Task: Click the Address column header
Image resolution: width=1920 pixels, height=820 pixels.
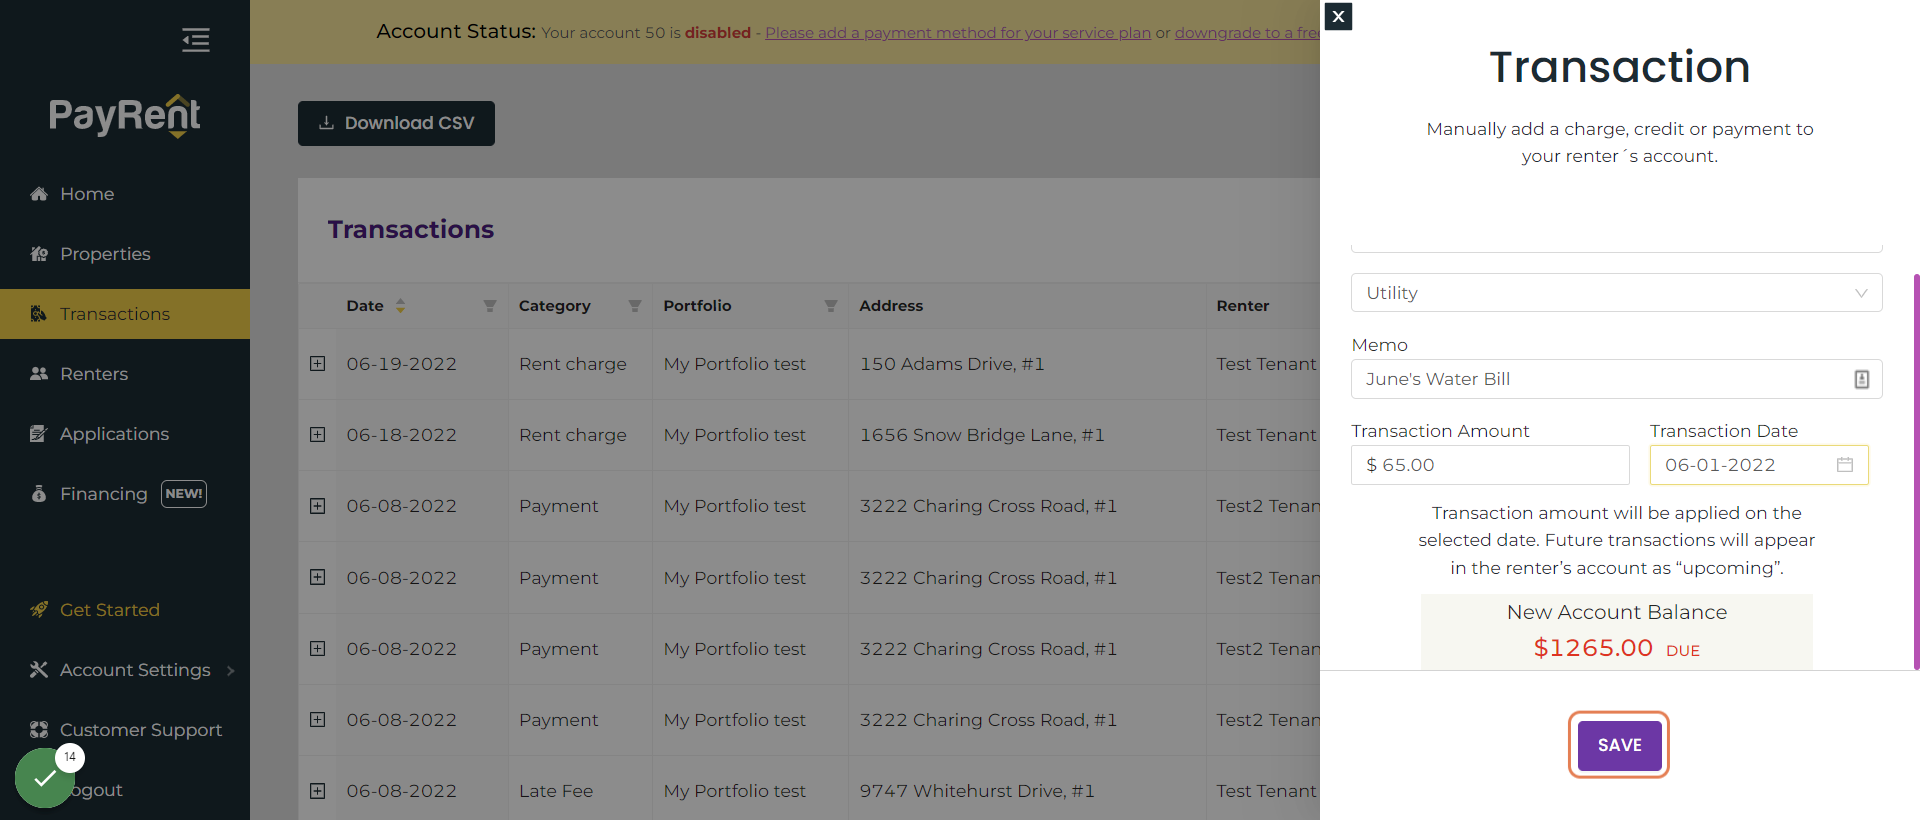Action: click(x=891, y=306)
